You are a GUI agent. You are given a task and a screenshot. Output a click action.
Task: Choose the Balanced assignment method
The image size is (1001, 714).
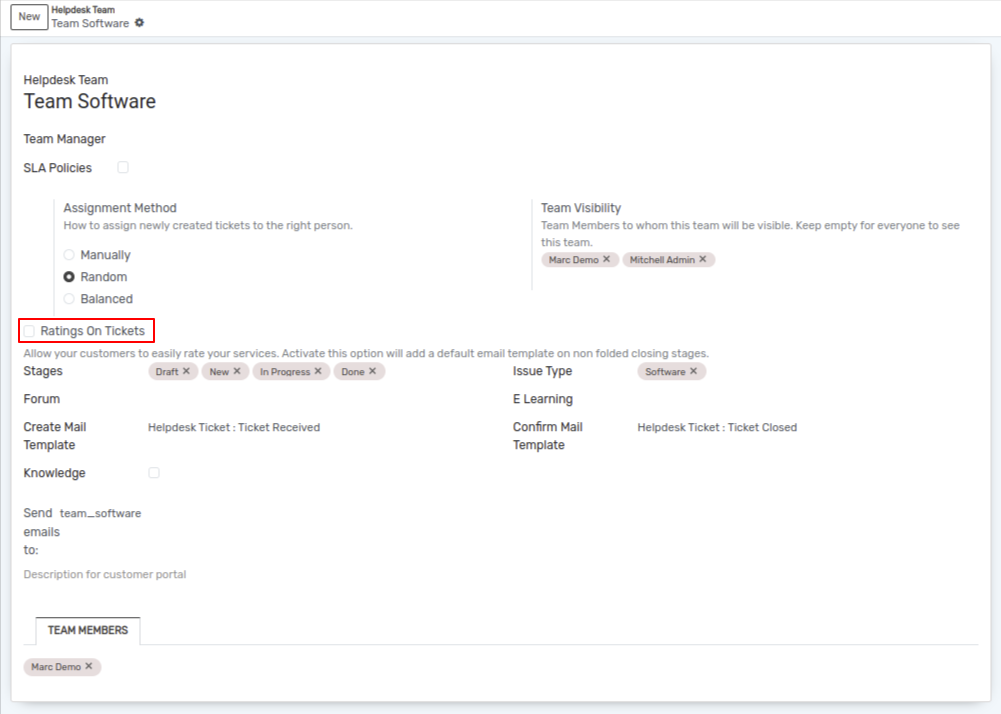(x=69, y=299)
